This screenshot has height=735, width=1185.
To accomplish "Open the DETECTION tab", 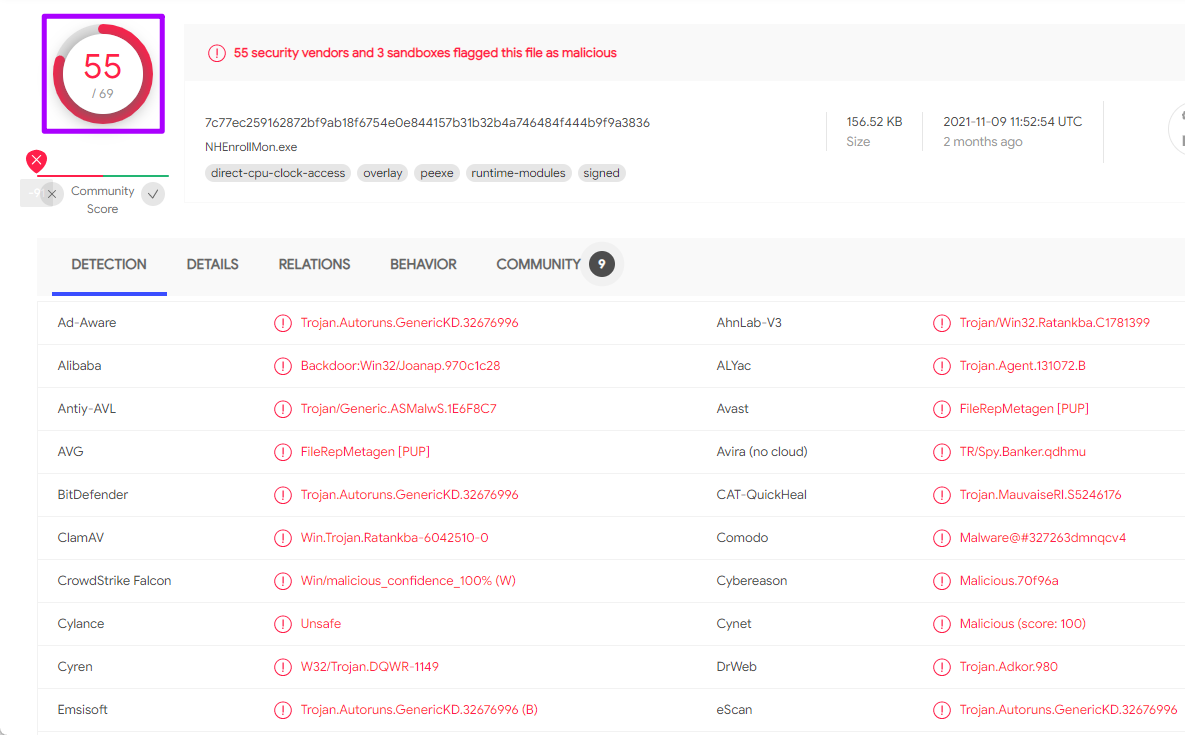I will (x=109, y=264).
